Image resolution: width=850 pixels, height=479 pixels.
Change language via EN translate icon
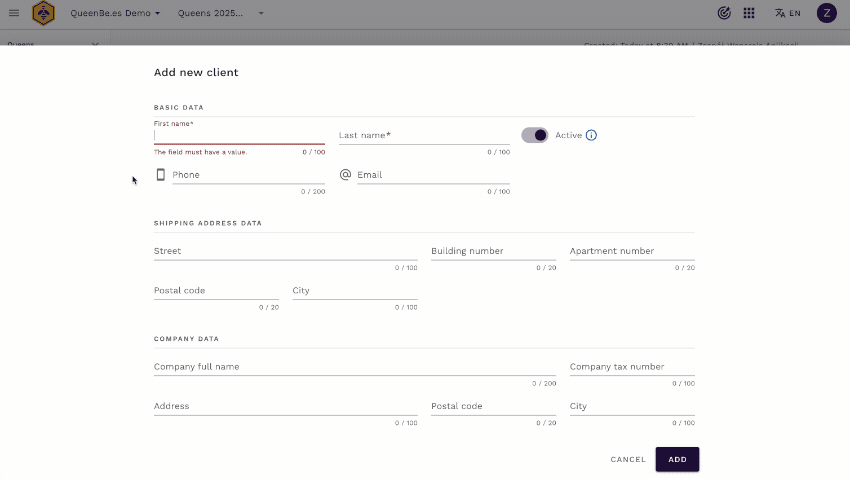point(787,13)
